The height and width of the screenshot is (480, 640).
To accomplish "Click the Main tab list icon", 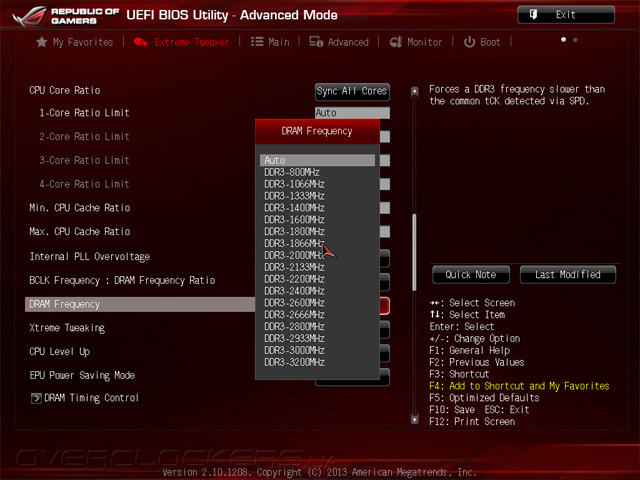I will 257,42.
